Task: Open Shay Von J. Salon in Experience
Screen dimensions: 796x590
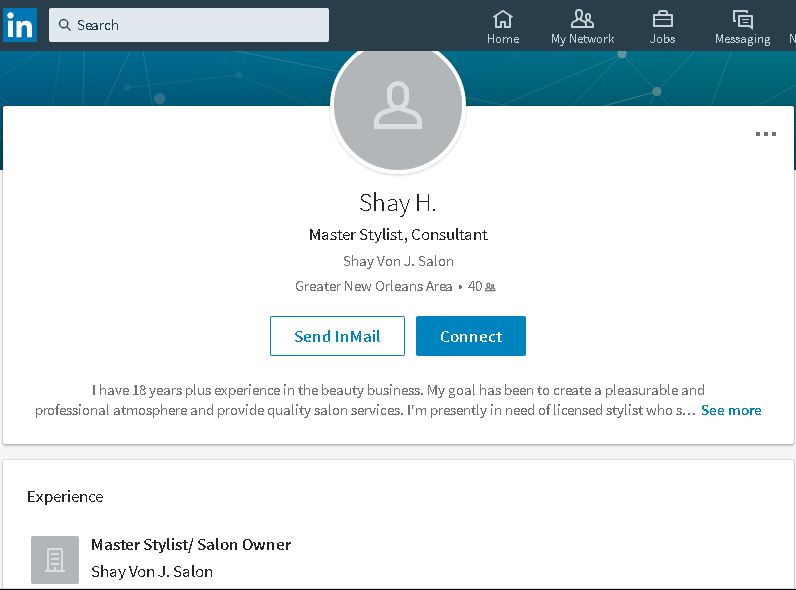Action: [152, 572]
